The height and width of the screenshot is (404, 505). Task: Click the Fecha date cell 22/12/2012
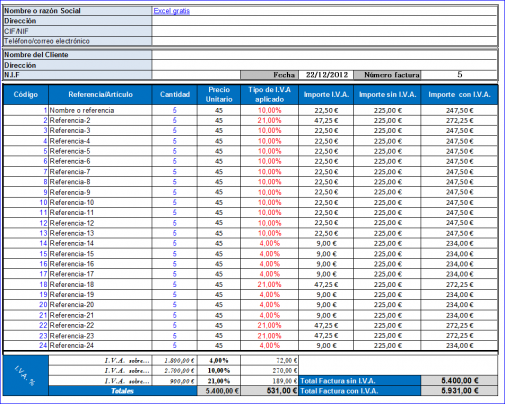(326, 75)
